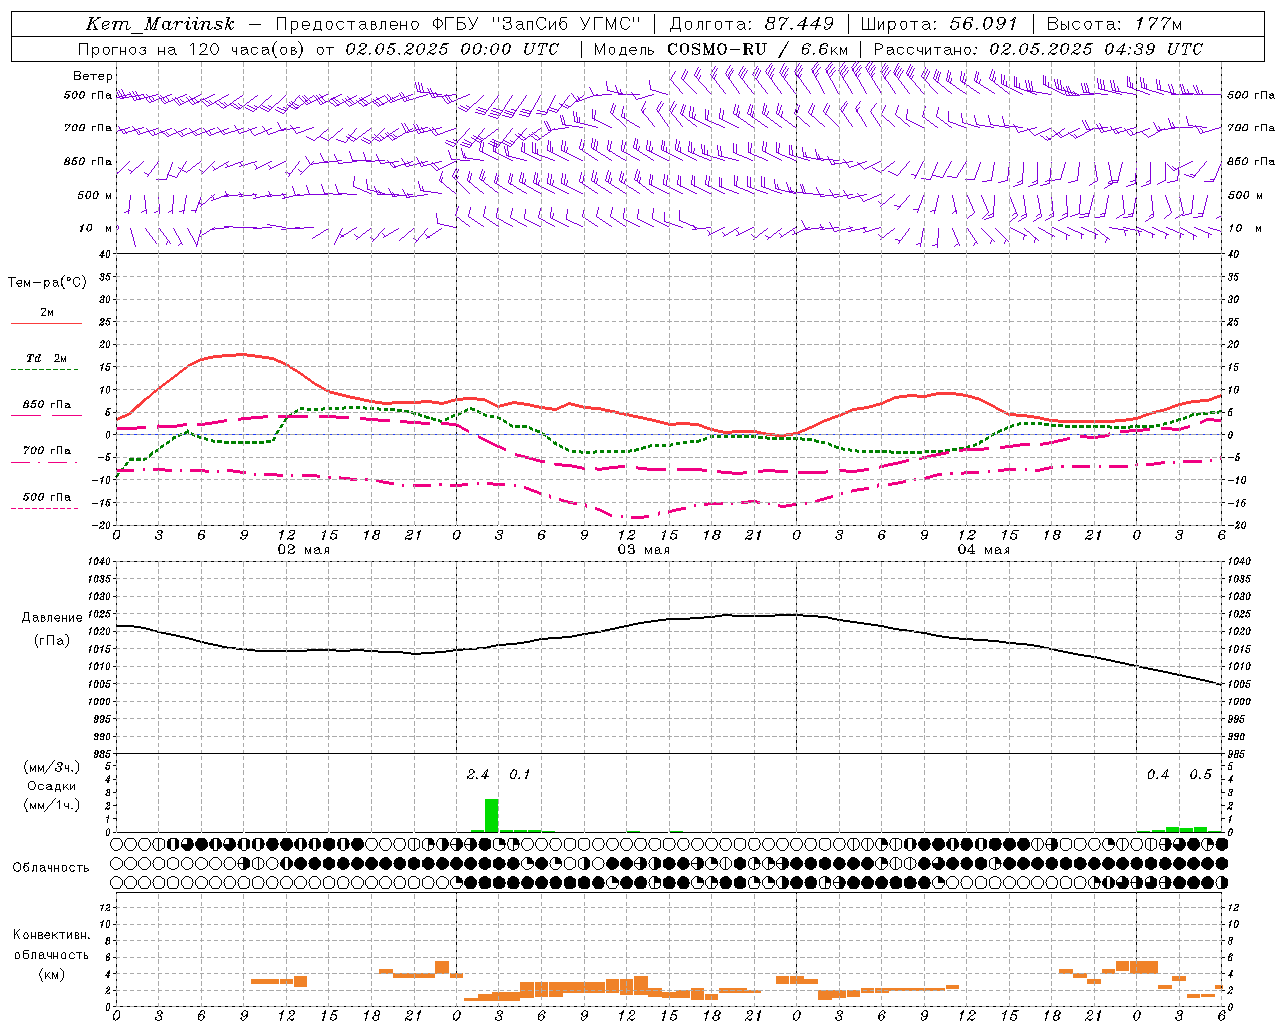Viewport: 1280px width, 1024px height.
Task: Click the "0.4" precipitation amount value
Action: click(x=1158, y=774)
